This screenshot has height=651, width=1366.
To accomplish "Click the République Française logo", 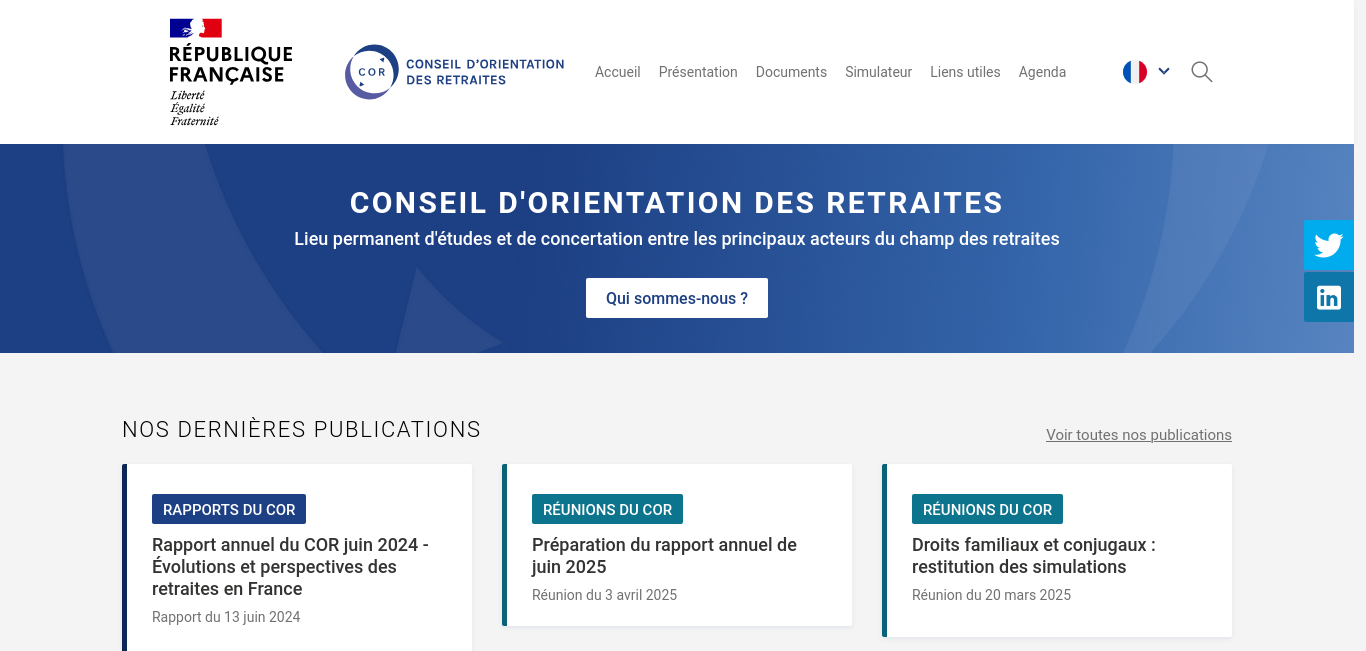I will (x=231, y=72).
